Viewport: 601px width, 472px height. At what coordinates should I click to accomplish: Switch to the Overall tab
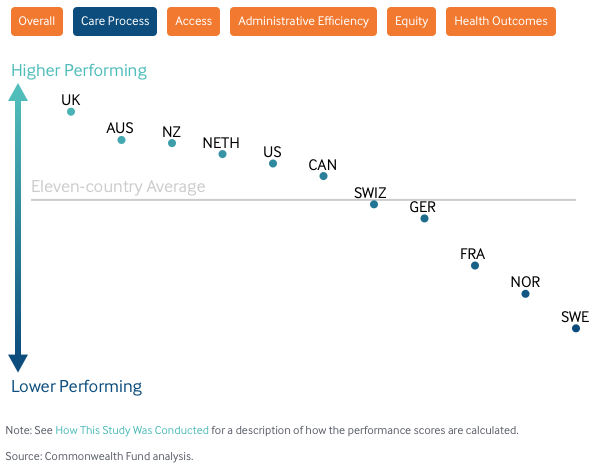pyautogui.click(x=37, y=21)
